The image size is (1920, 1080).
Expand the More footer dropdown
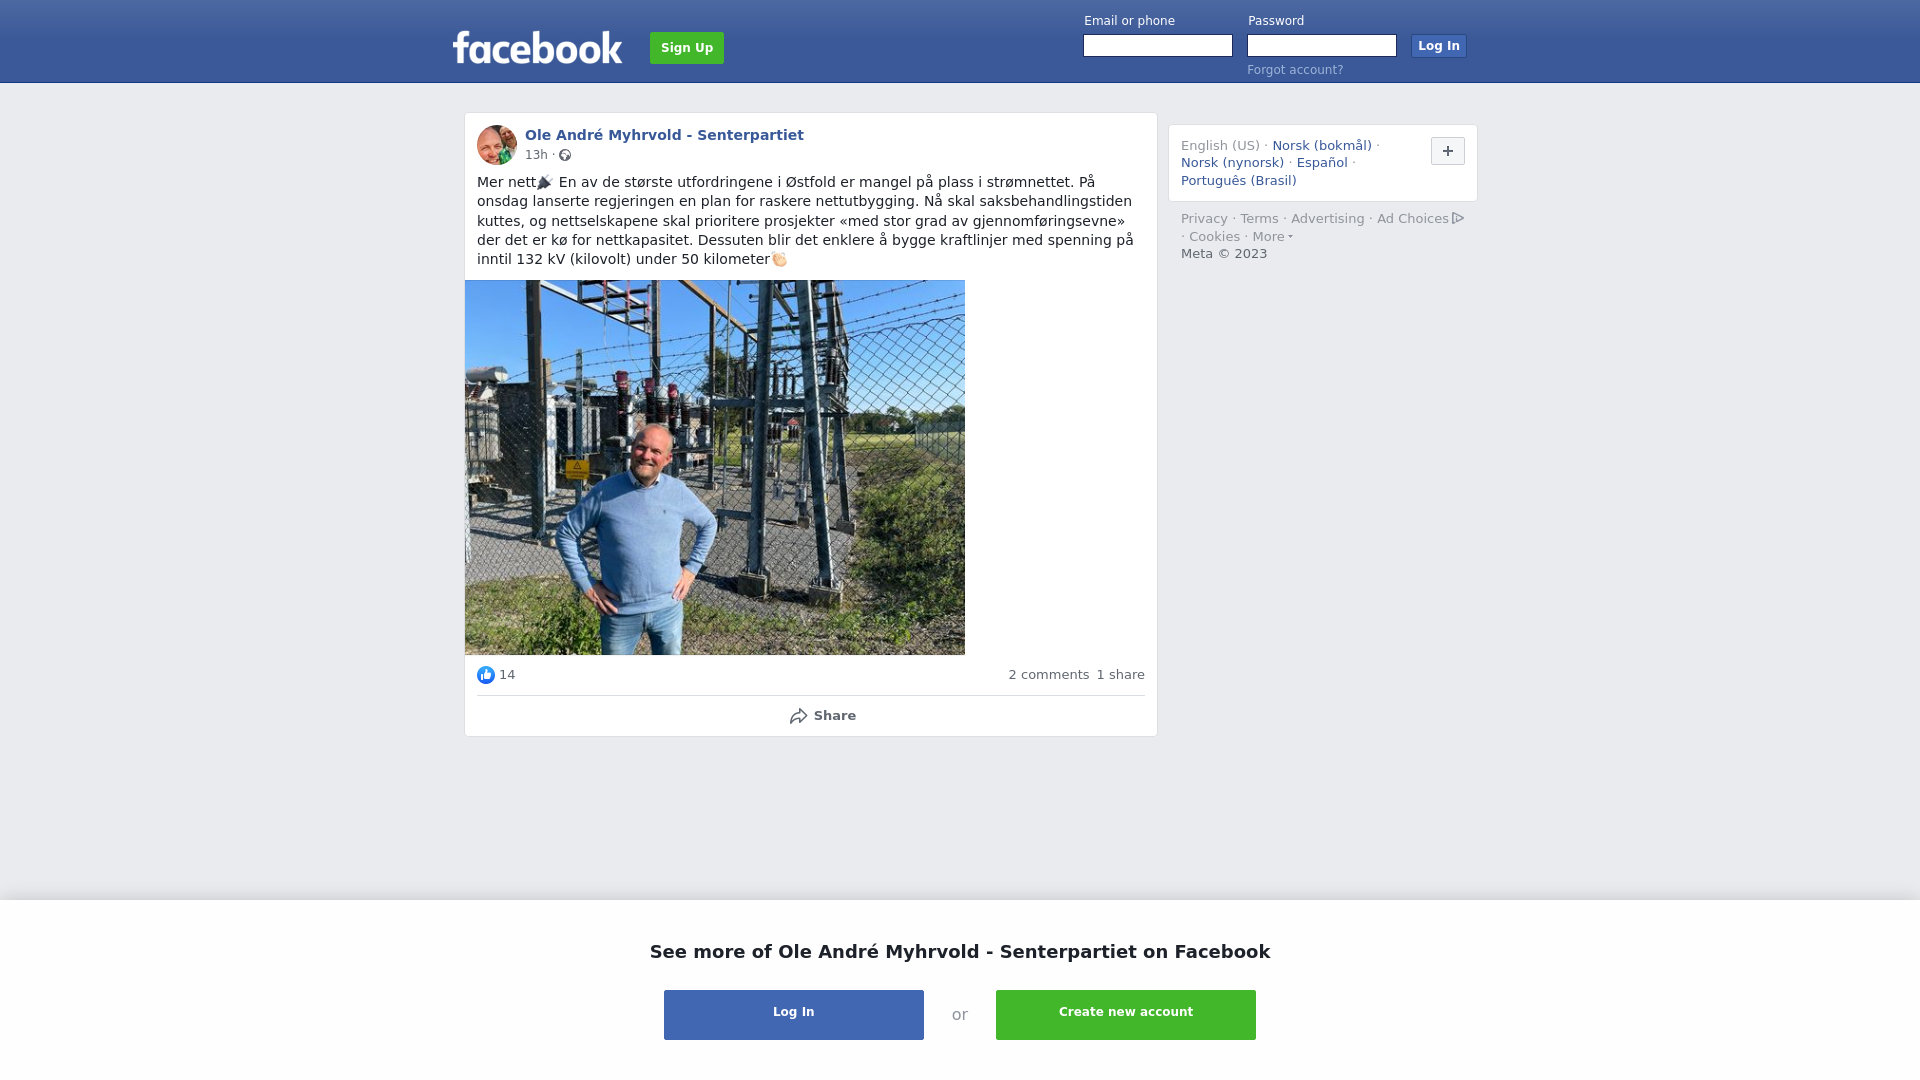tap(1272, 237)
